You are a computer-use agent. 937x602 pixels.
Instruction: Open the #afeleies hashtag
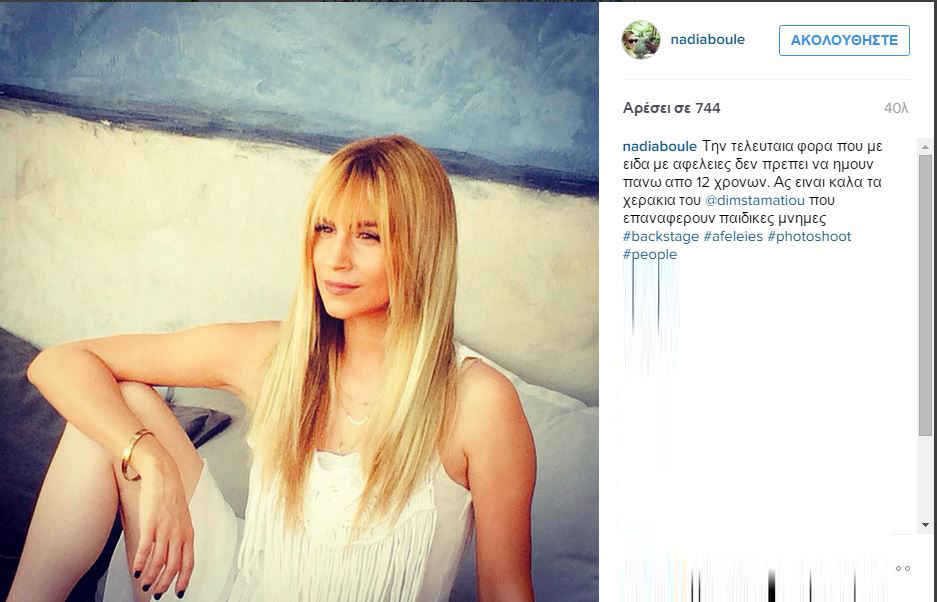(733, 236)
